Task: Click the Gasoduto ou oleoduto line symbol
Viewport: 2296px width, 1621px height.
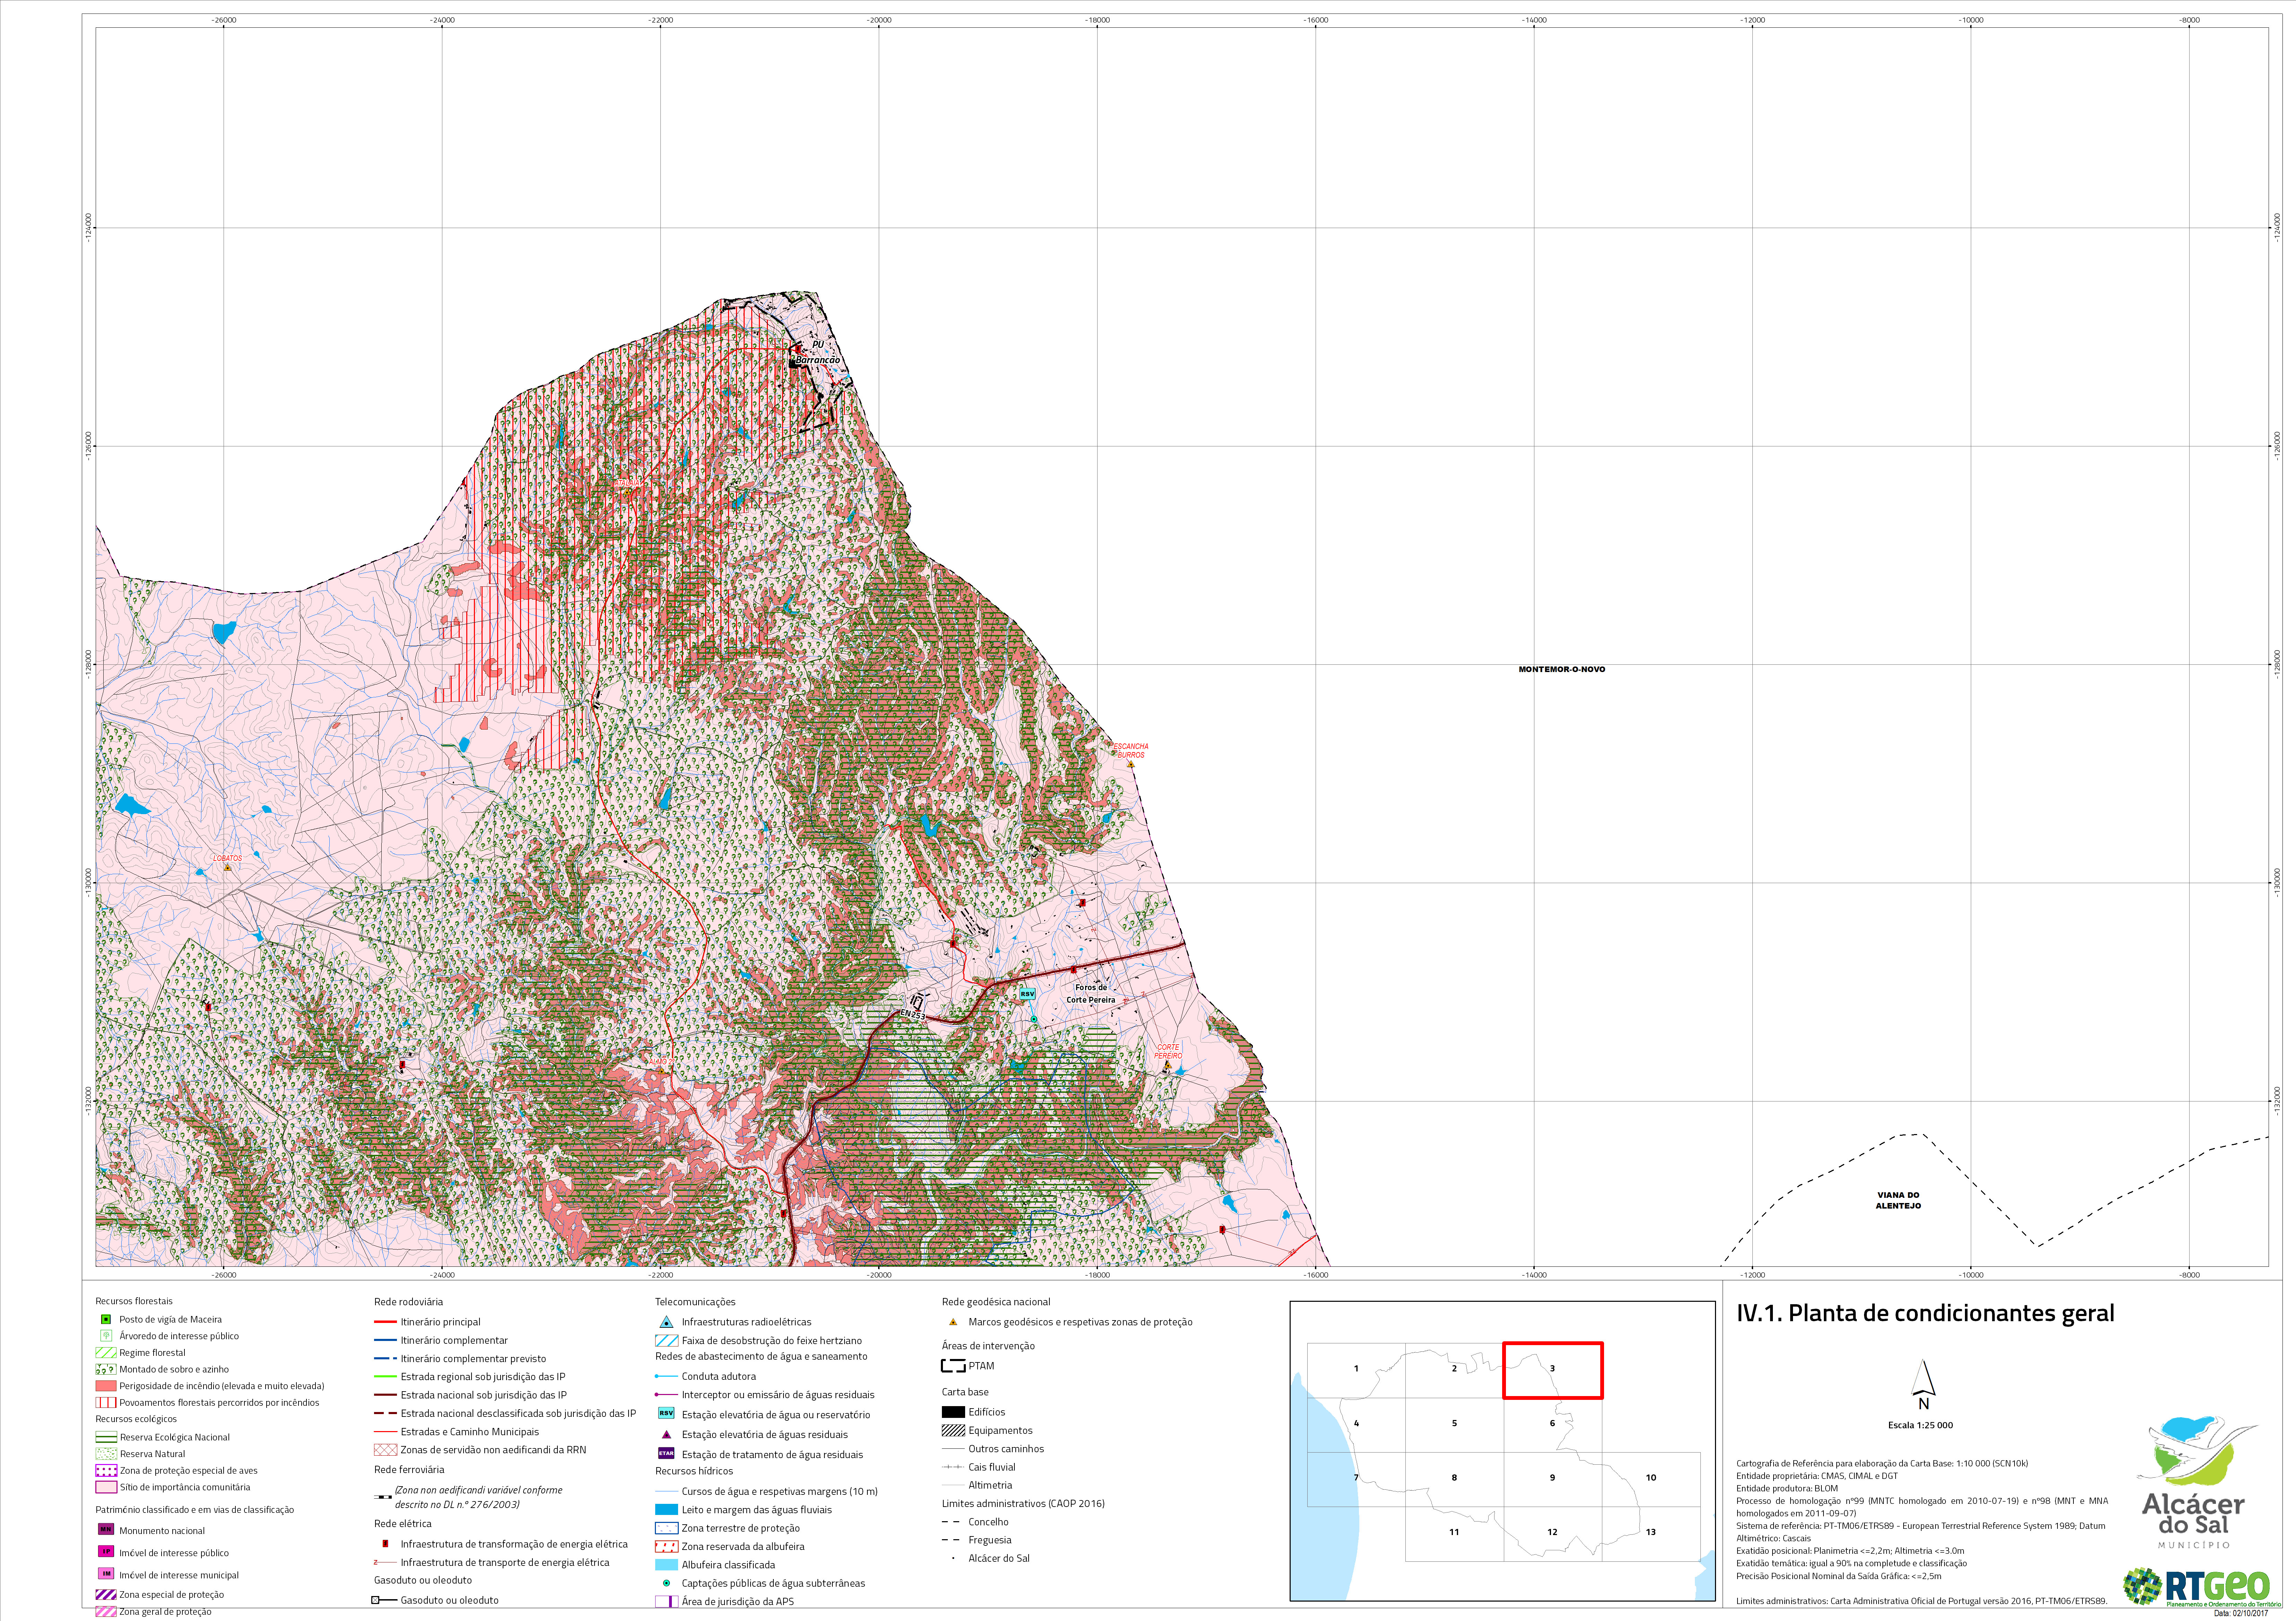Action: (x=384, y=1600)
